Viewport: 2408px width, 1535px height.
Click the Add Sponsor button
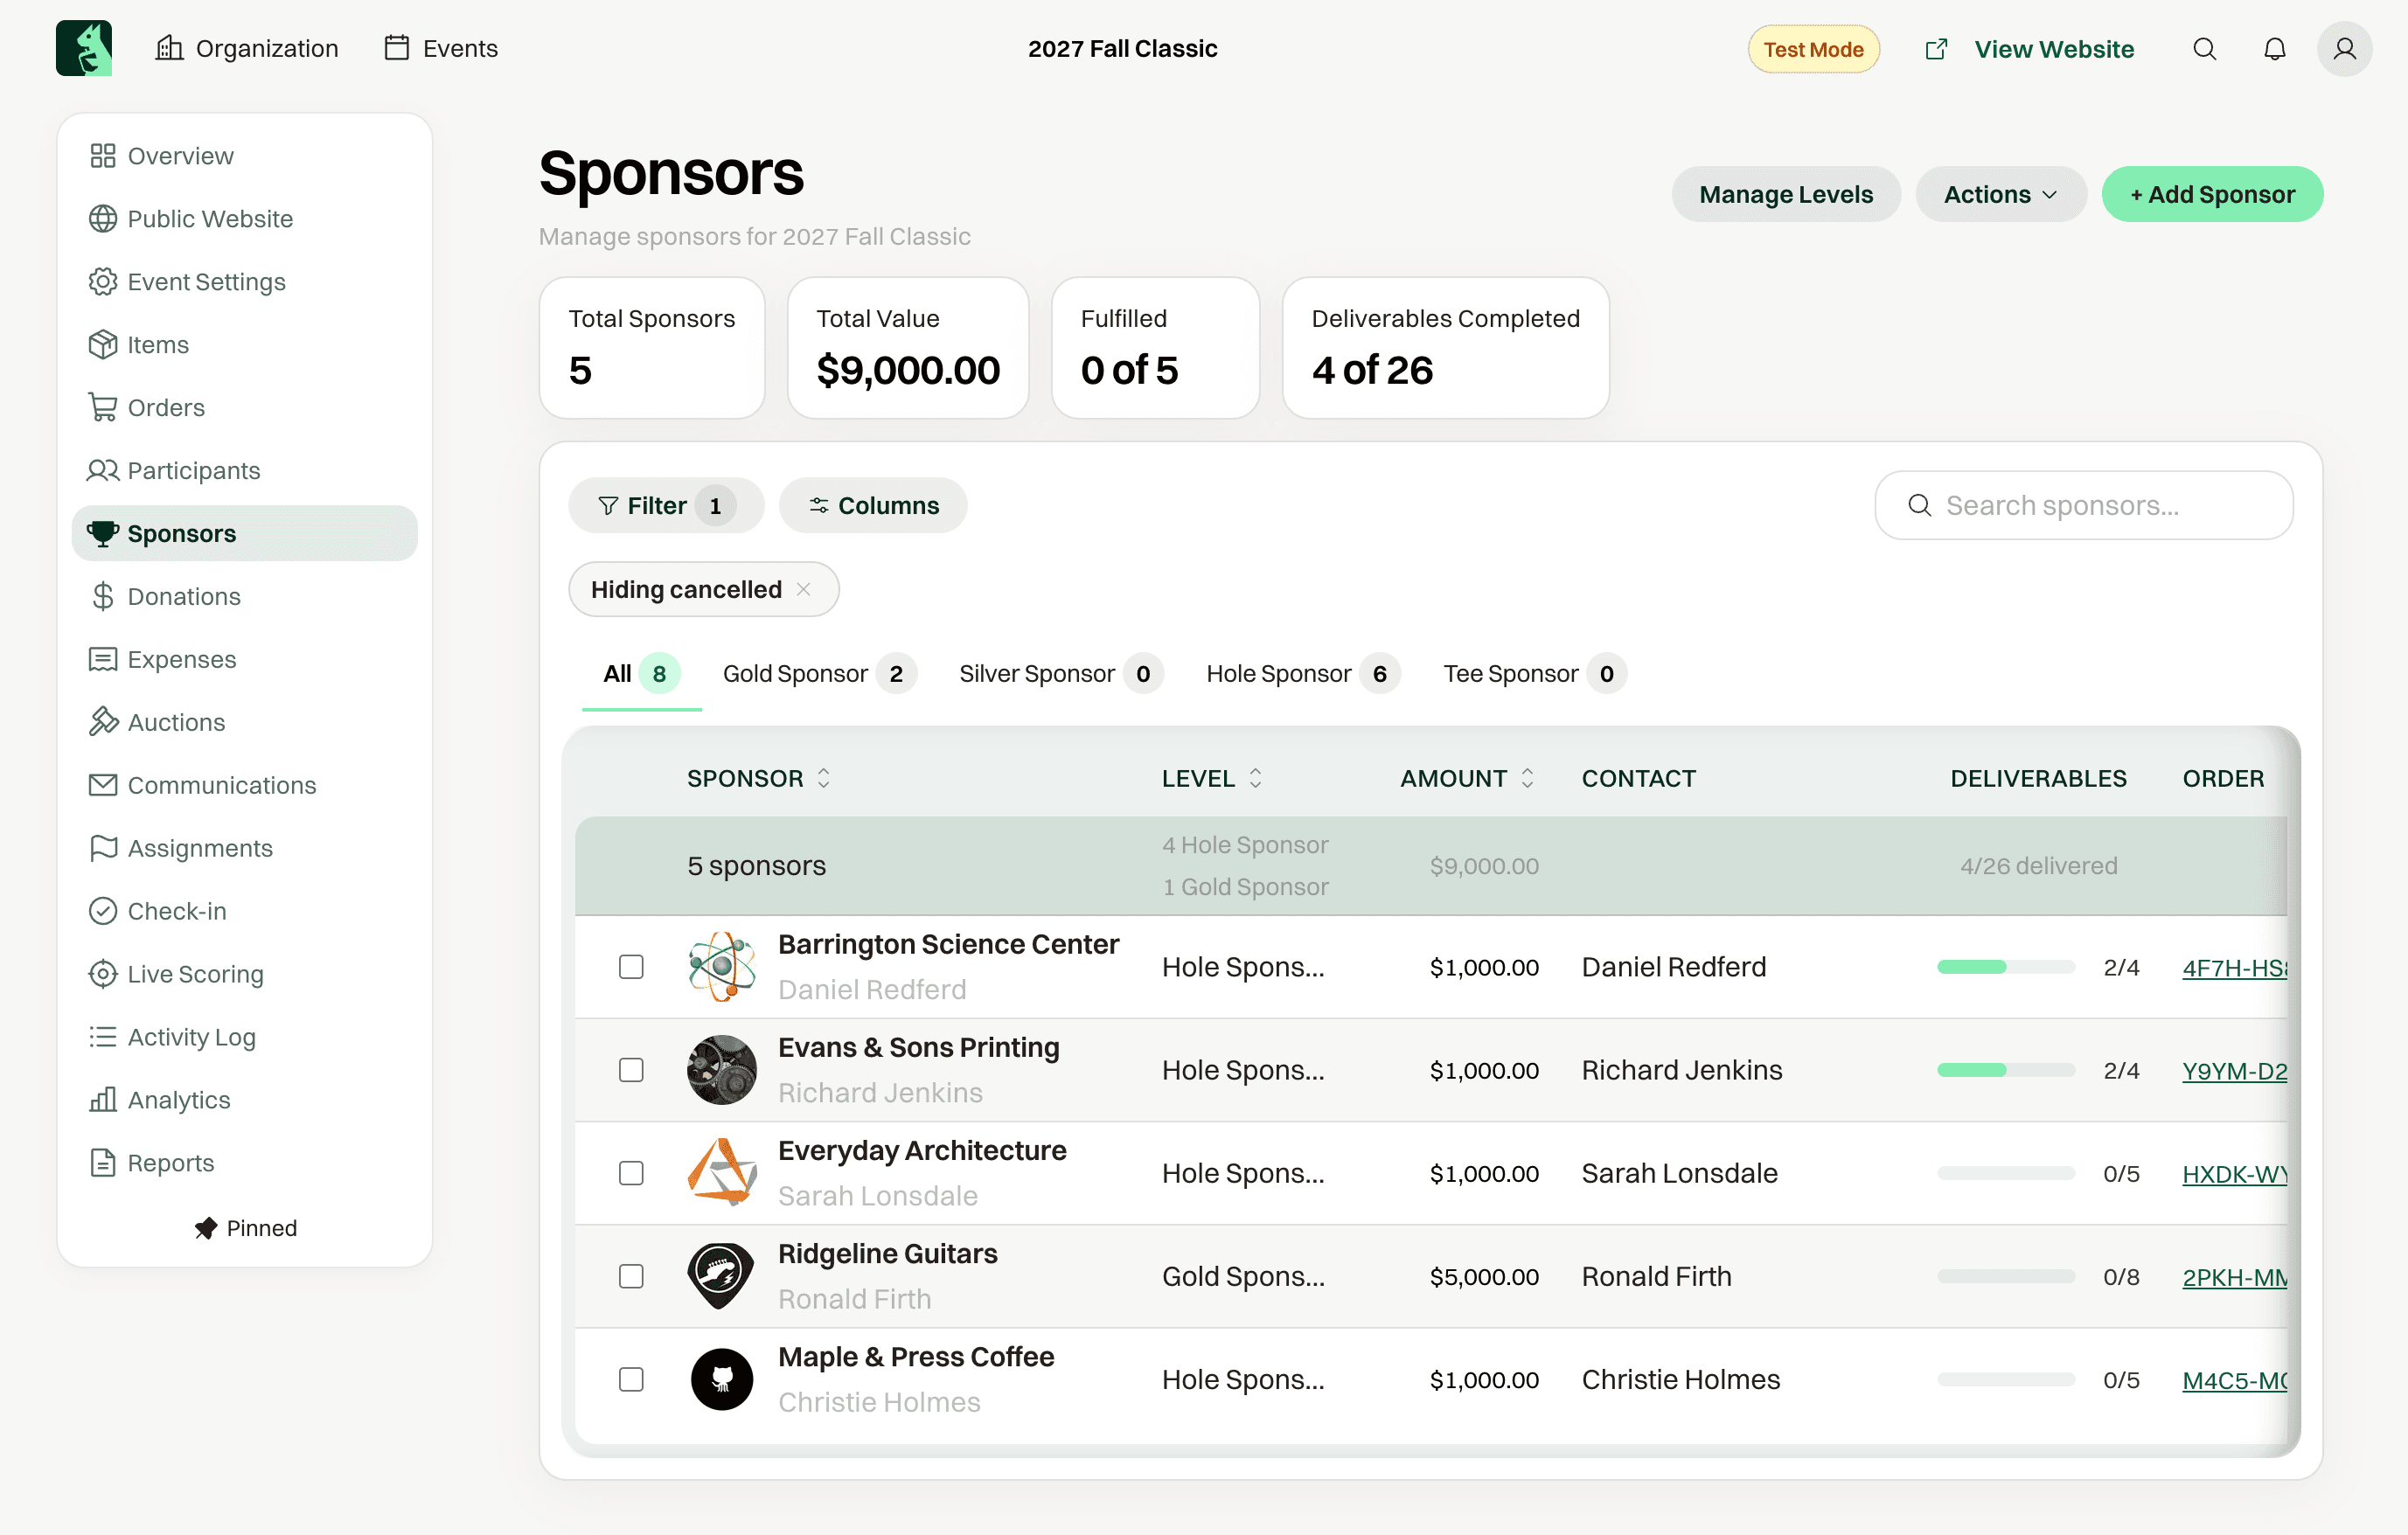2212,194
